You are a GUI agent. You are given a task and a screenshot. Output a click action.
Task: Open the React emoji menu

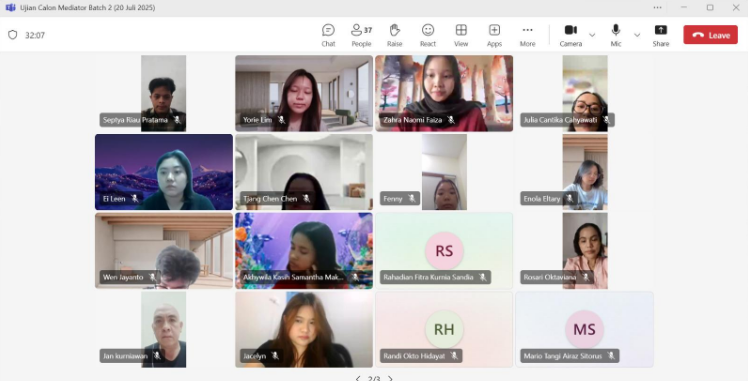point(428,35)
